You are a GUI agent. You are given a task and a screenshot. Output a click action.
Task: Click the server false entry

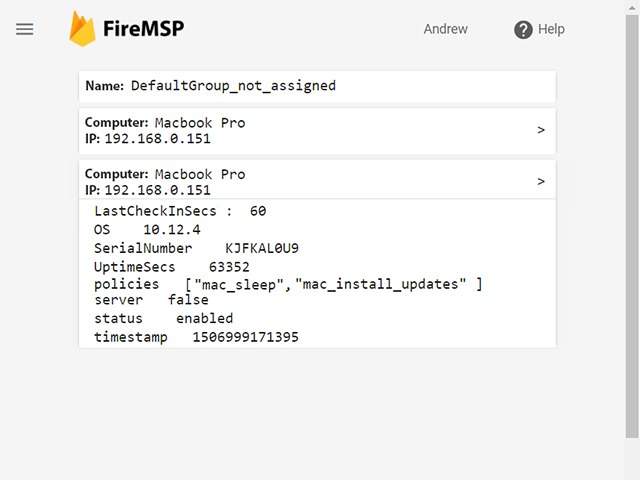click(x=151, y=300)
